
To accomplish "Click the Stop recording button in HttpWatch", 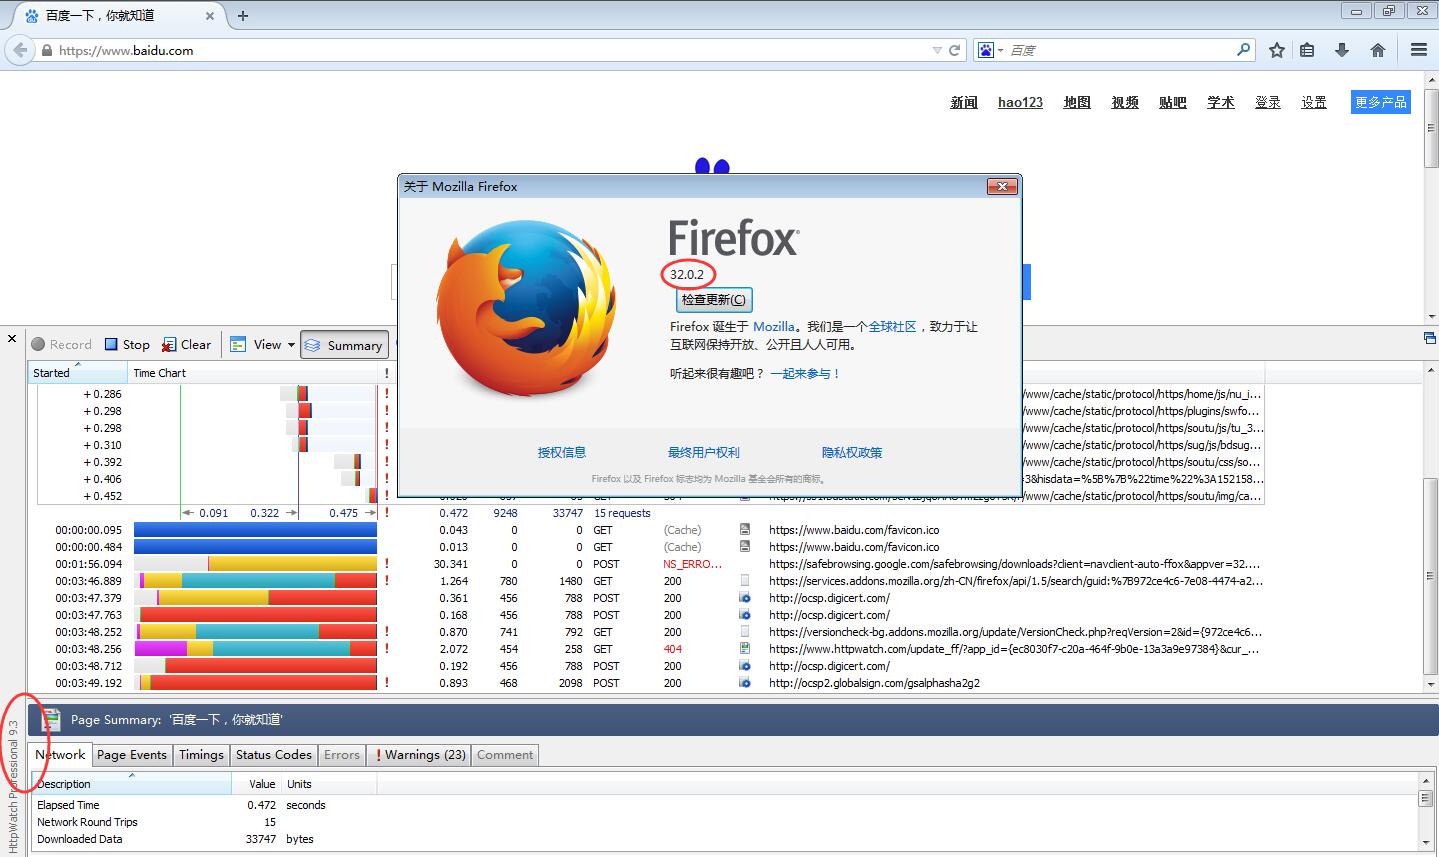I will [x=127, y=345].
